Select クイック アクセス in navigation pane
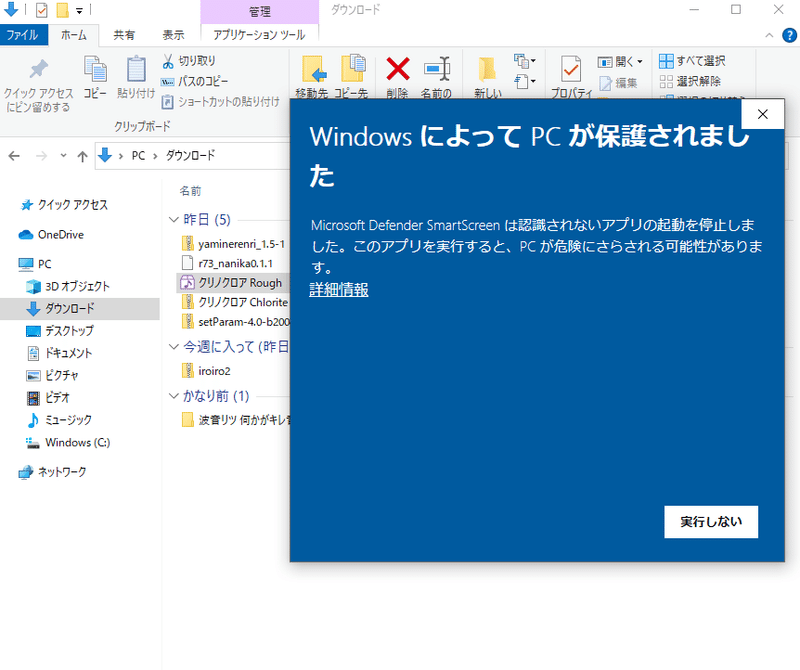Screen dimensions: 800x670 click(x=64, y=205)
